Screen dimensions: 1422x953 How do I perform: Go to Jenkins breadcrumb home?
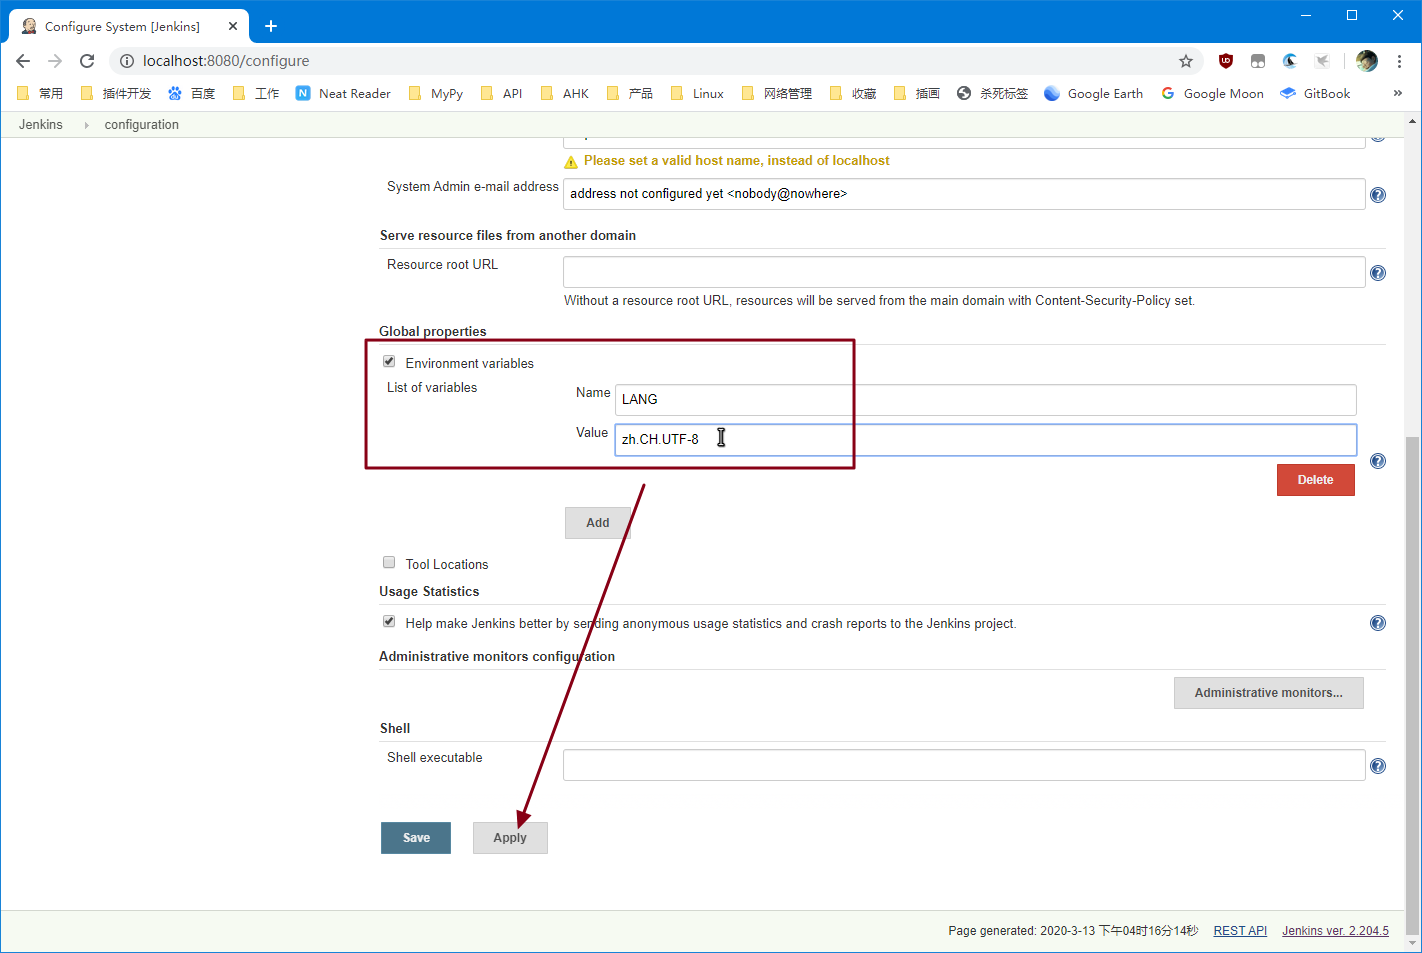(41, 124)
